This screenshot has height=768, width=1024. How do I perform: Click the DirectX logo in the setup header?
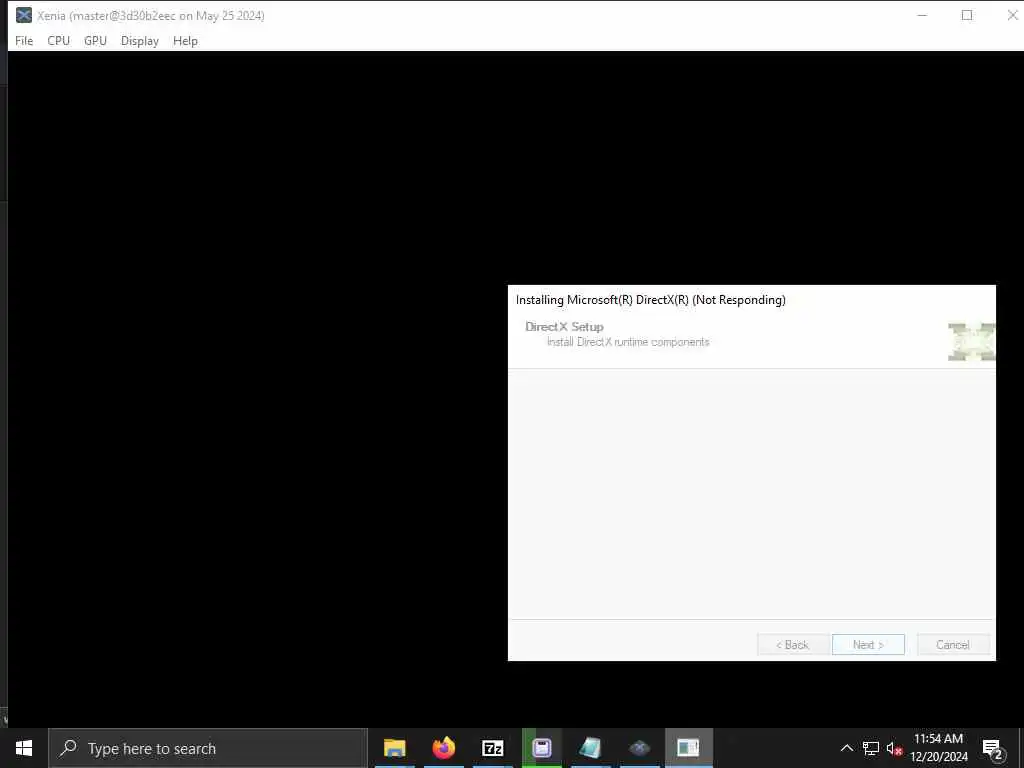tap(972, 342)
